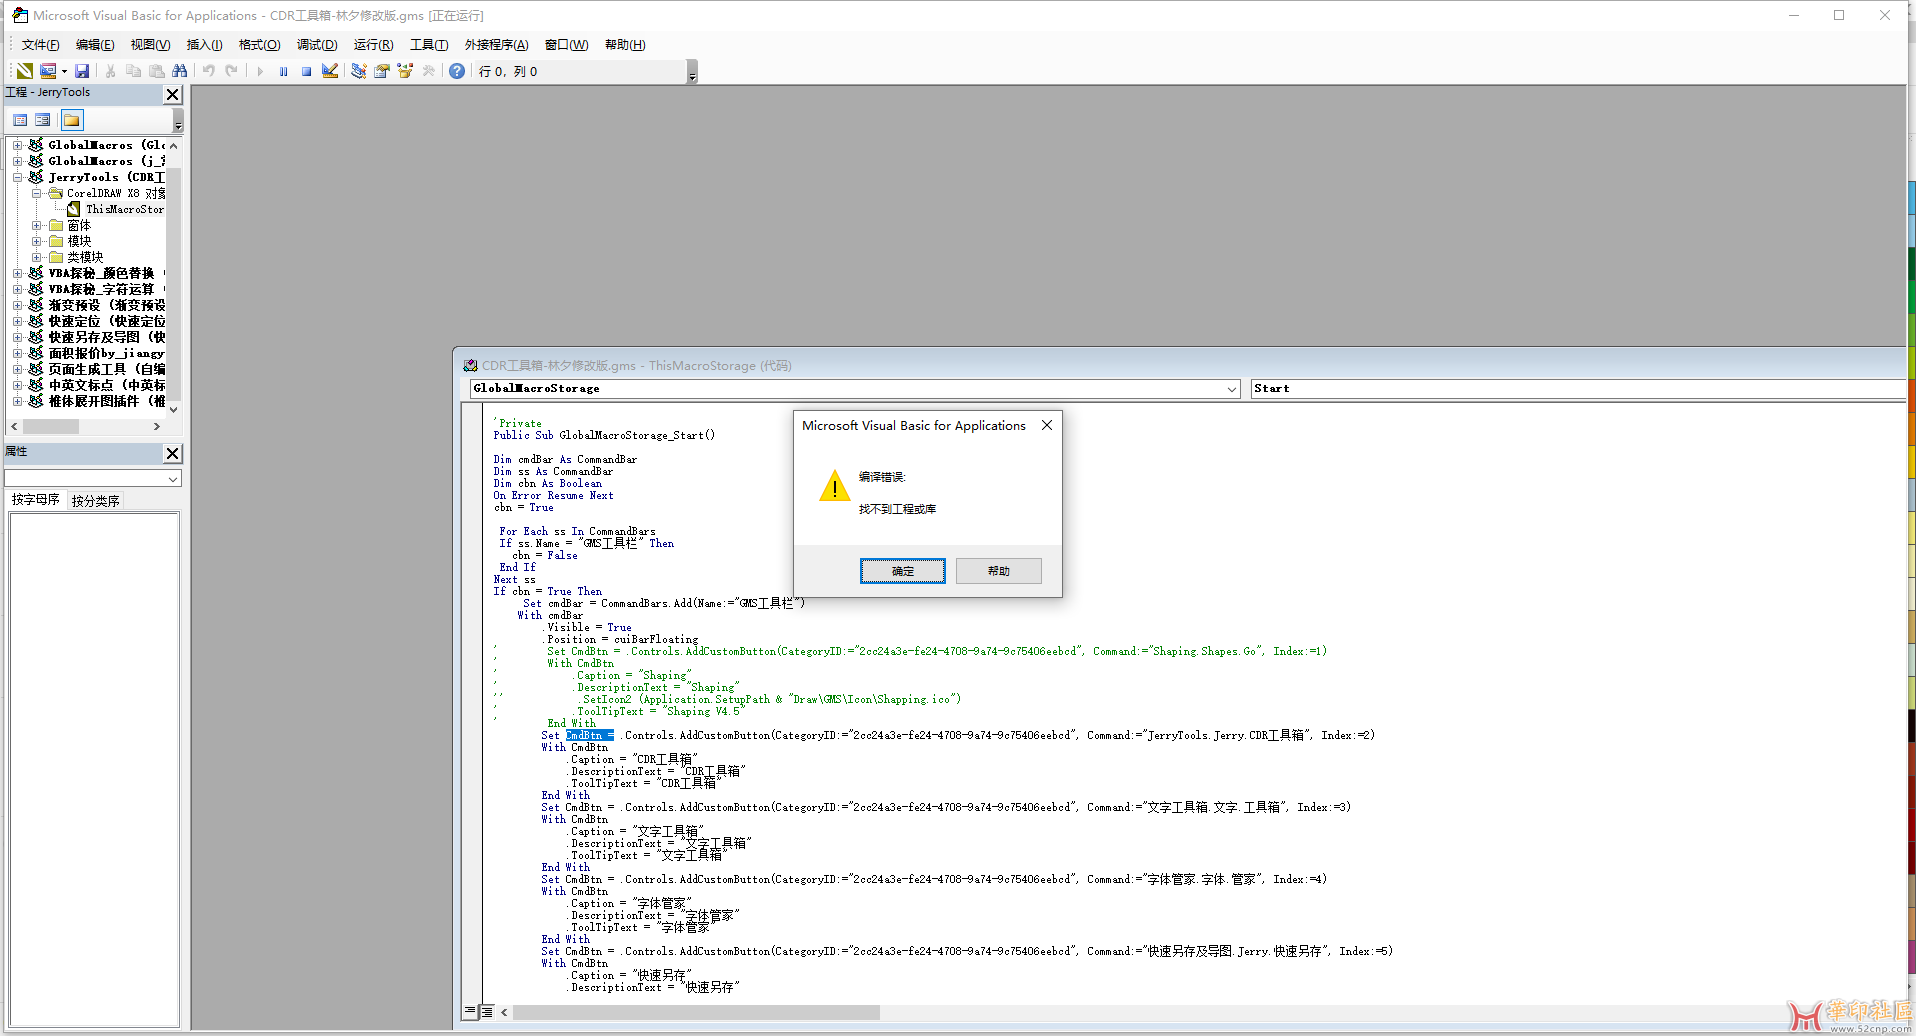Screen dimensions: 1916x1036
Task: Open the 工具(T) menu
Action: tap(429, 45)
